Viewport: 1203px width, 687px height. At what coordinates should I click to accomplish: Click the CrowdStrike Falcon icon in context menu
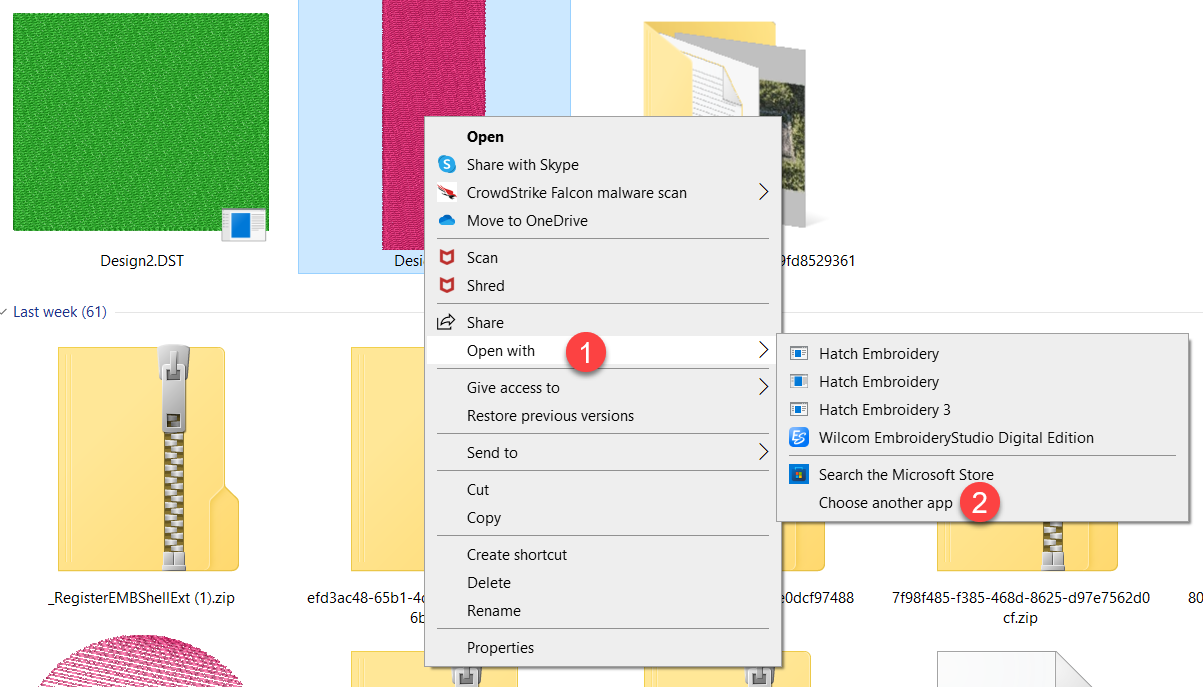[447, 193]
